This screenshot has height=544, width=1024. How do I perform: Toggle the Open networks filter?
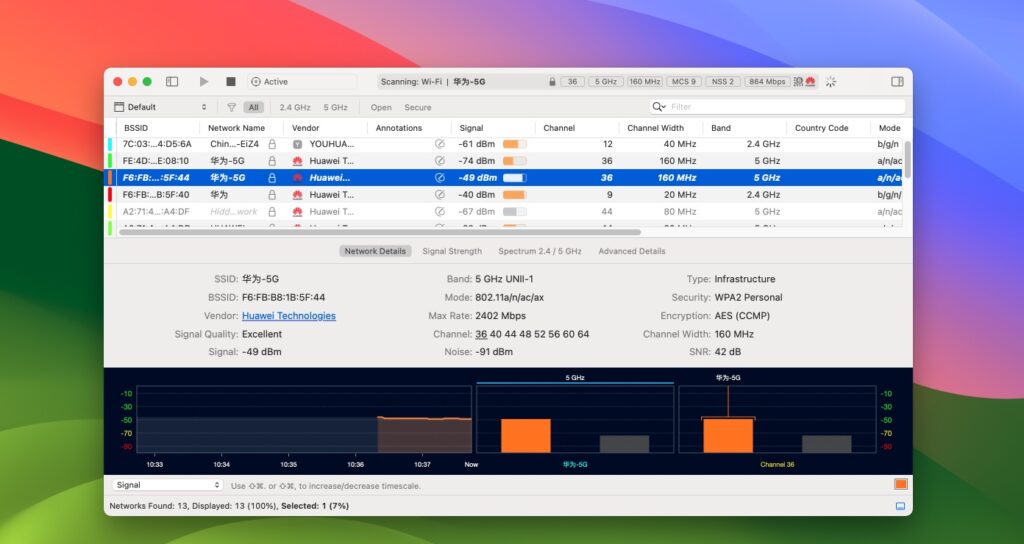pyautogui.click(x=381, y=107)
